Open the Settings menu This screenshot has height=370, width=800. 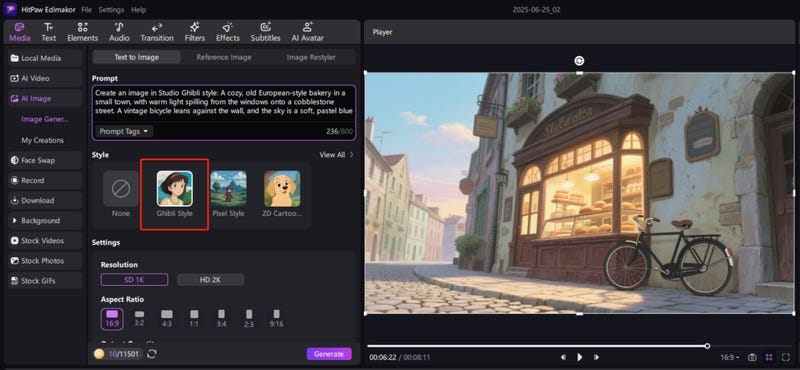(x=111, y=10)
